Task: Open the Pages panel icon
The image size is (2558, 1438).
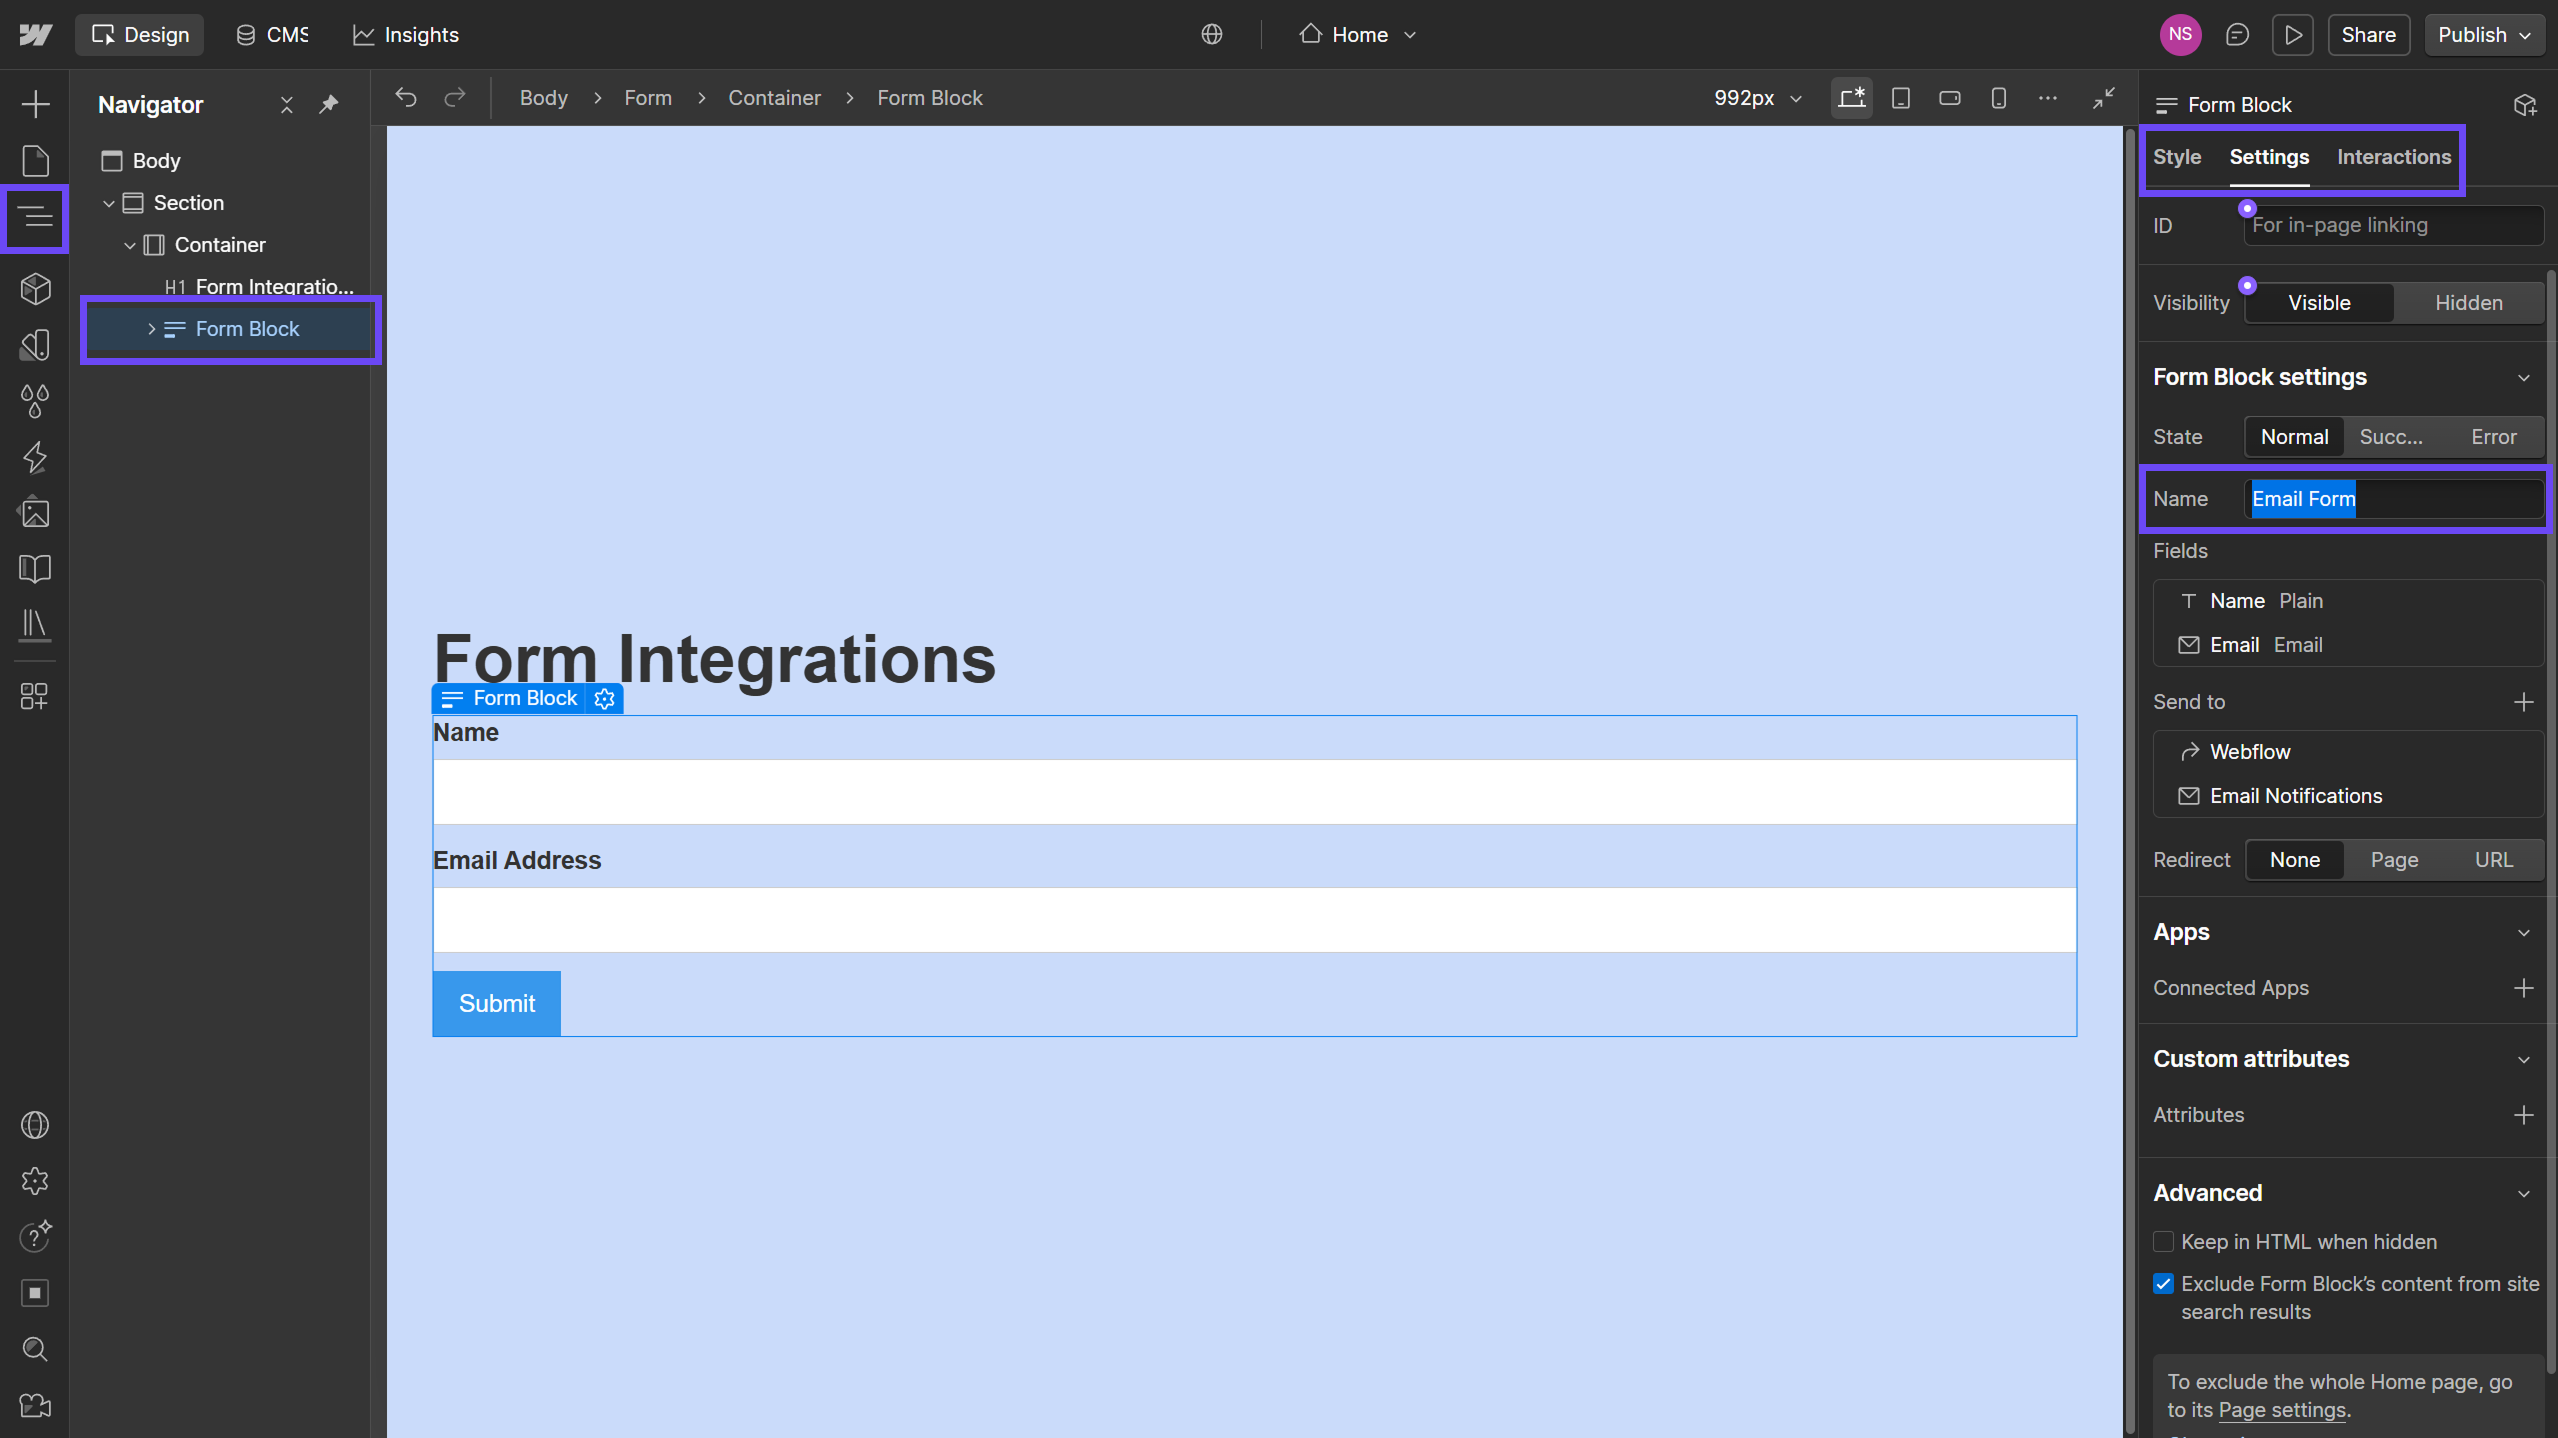Action: 35,160
